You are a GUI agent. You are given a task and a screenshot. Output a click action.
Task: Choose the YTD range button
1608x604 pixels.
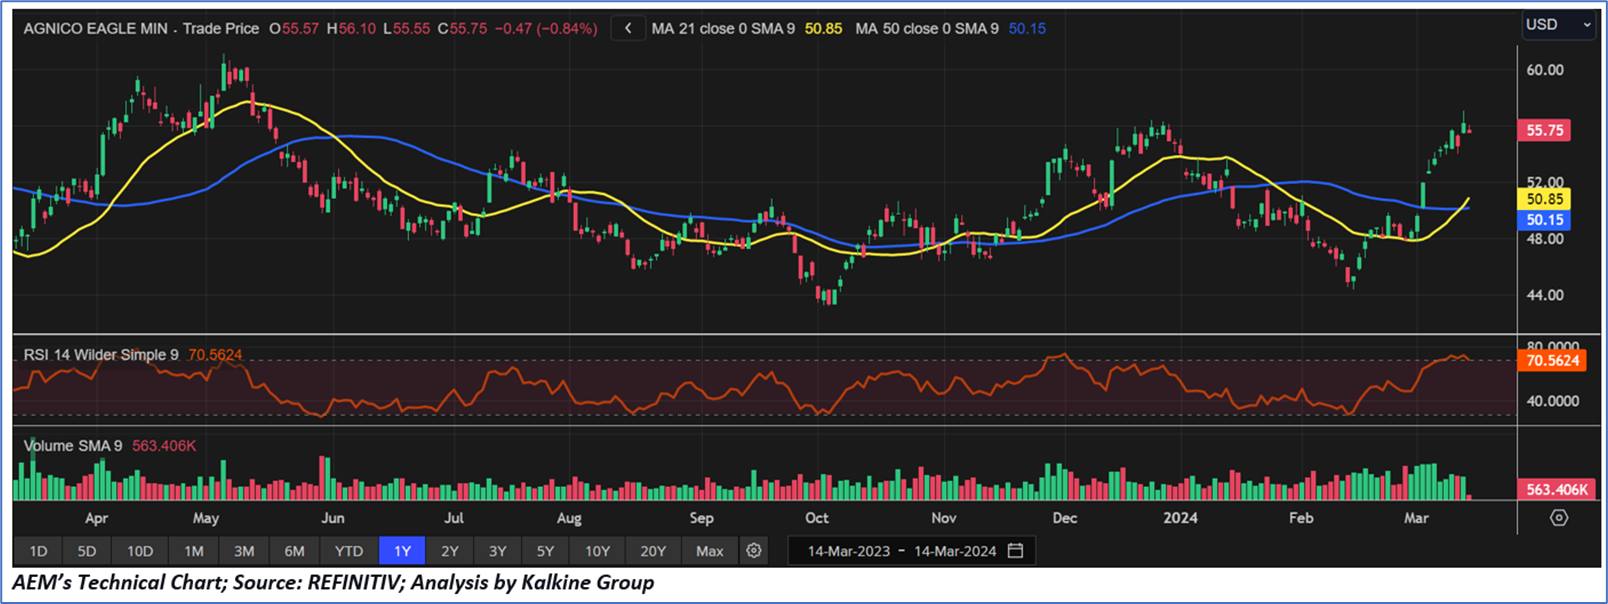point(348,551)
